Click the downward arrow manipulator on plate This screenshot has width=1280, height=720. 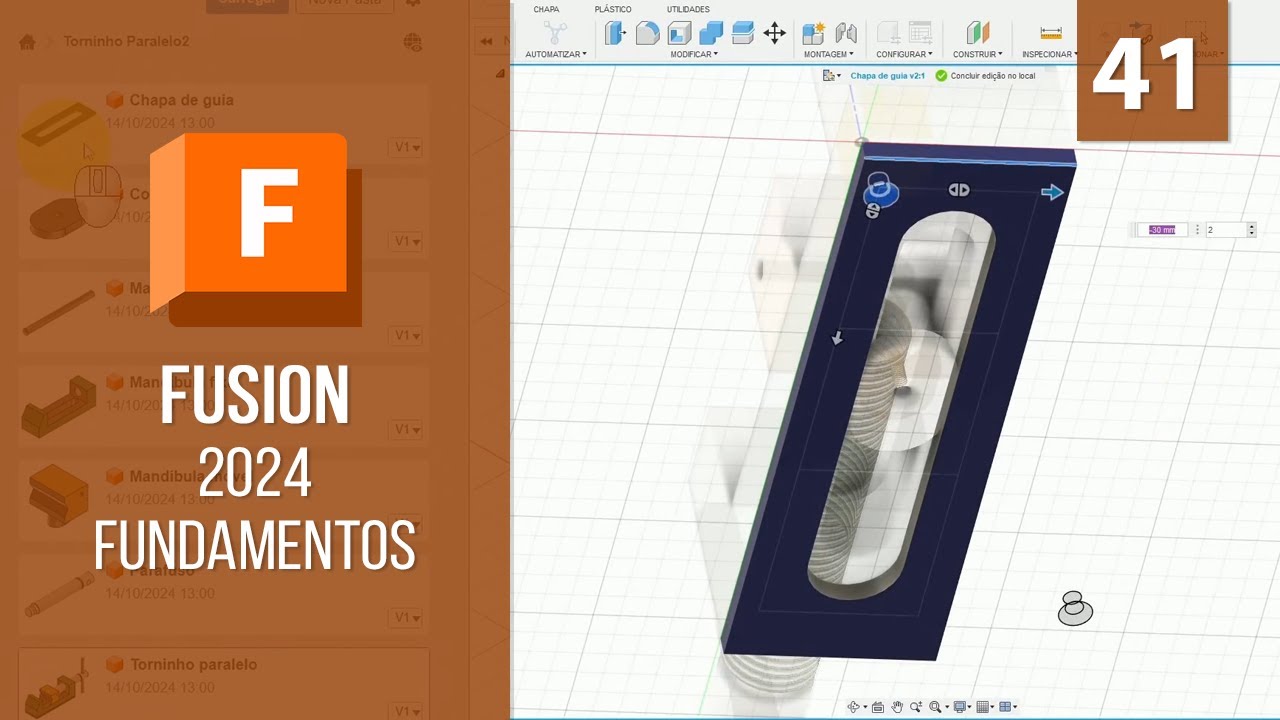[838, 339]
